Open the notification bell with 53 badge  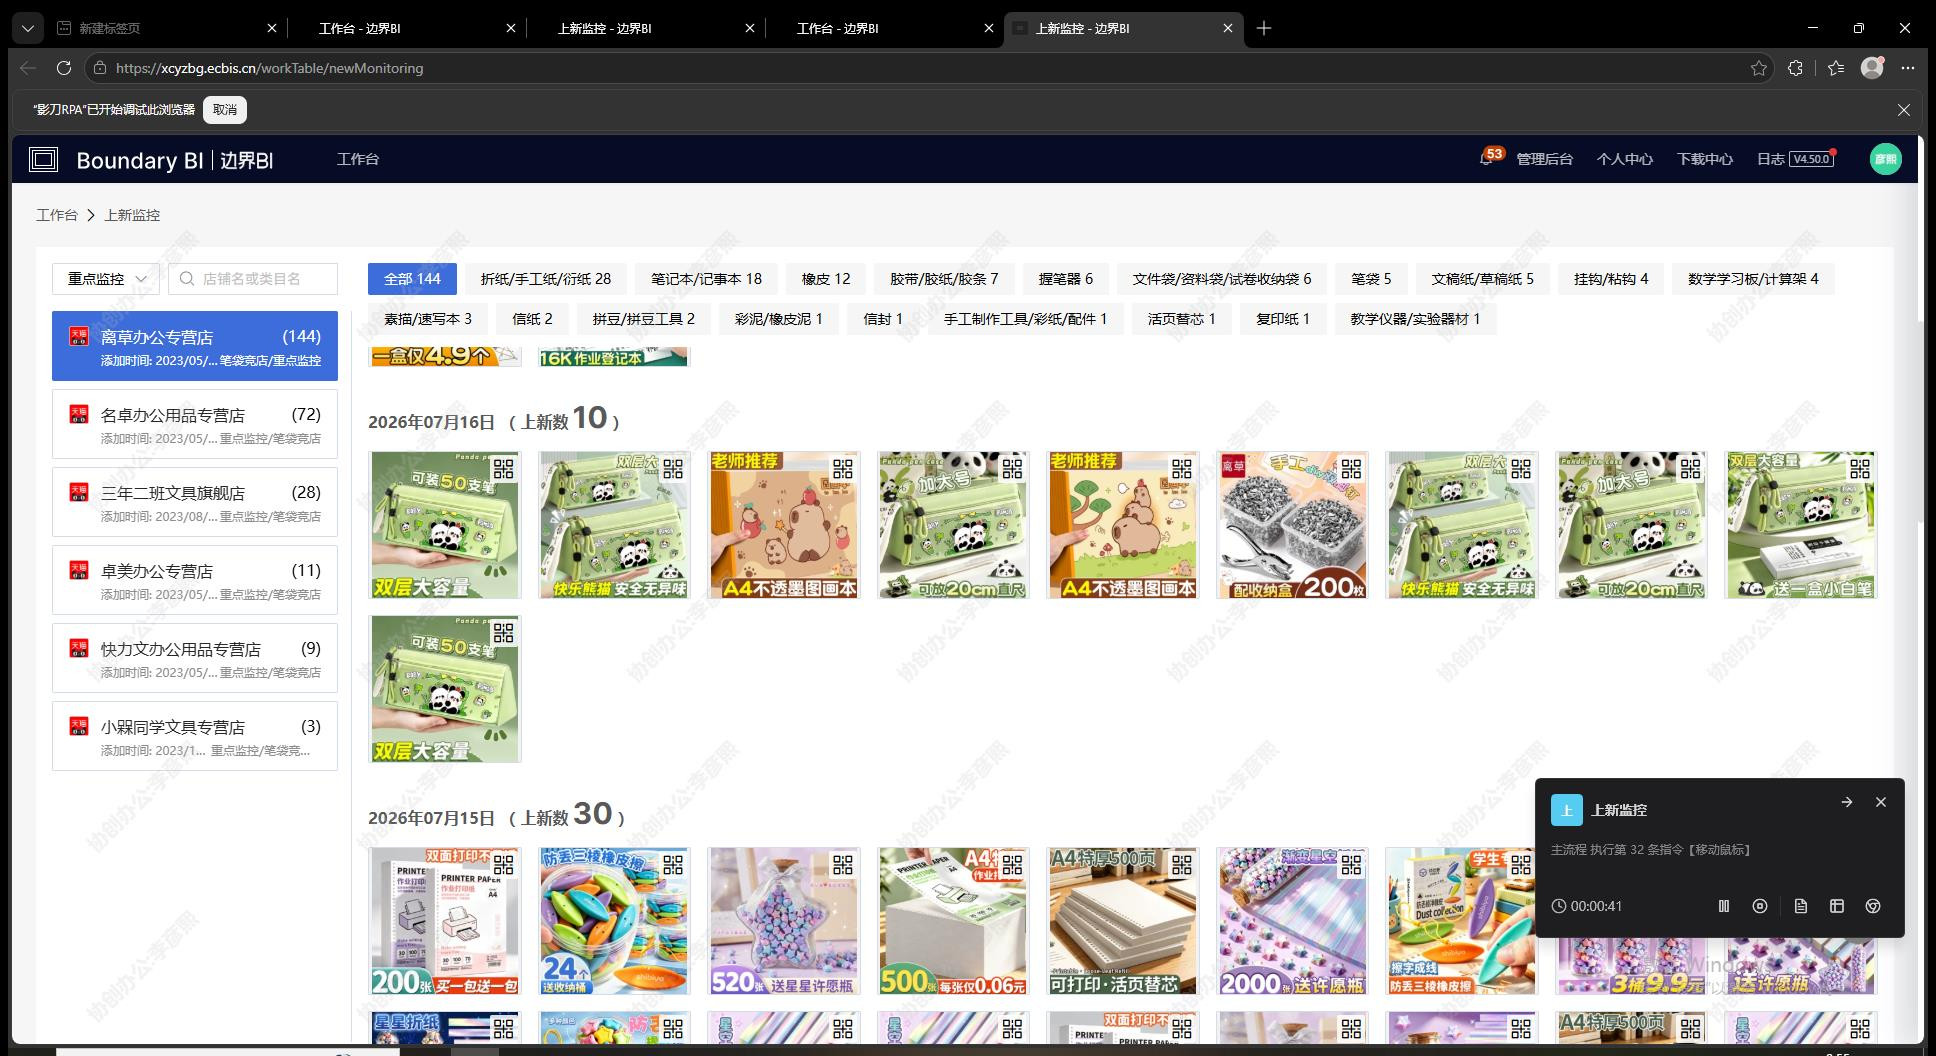click(1487, 159)
